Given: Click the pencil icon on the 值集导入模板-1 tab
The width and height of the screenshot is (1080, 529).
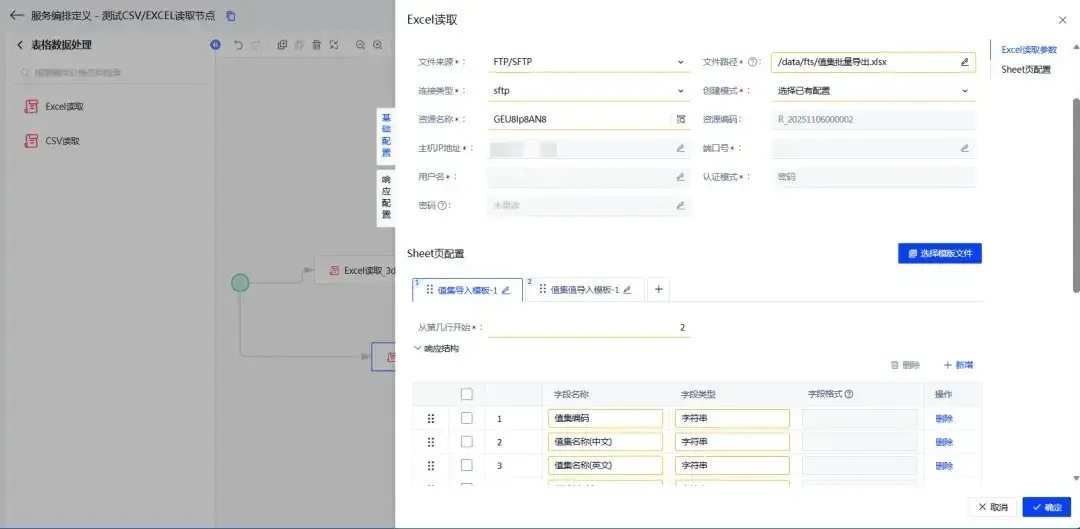Looking at the screenshot, I should click(x=506, y=290).
